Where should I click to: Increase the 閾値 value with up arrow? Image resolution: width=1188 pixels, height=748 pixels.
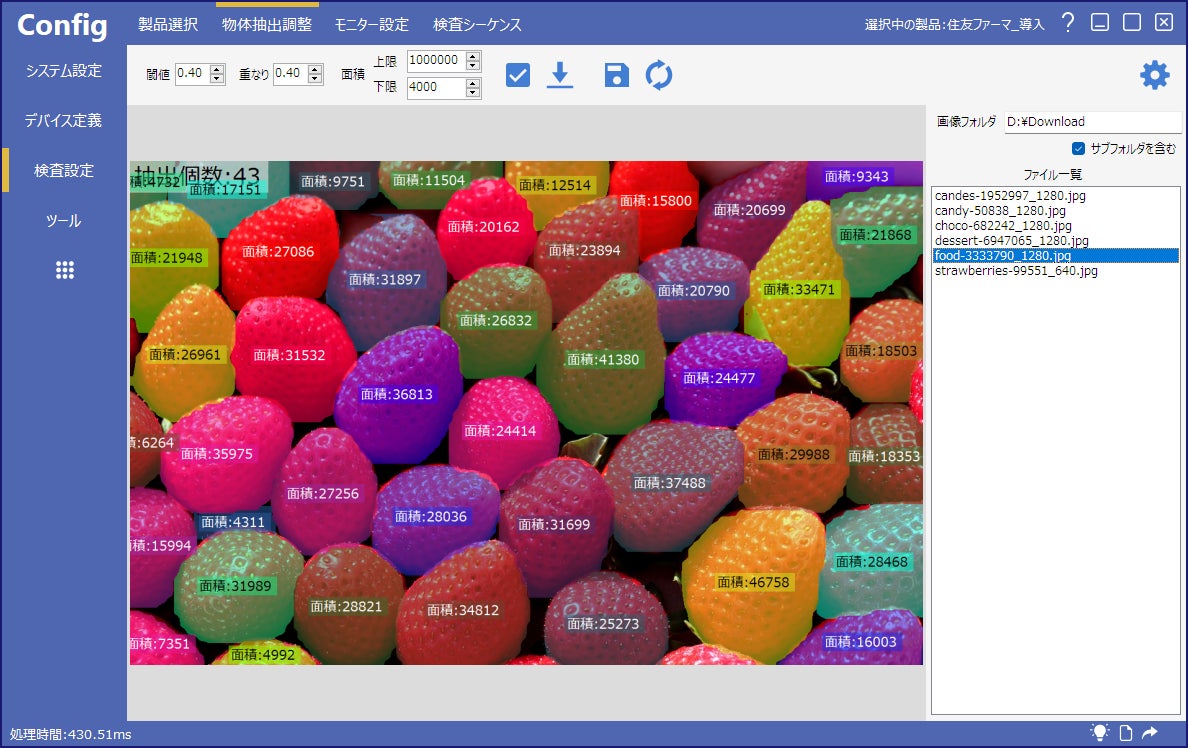[x=217, y=68]
